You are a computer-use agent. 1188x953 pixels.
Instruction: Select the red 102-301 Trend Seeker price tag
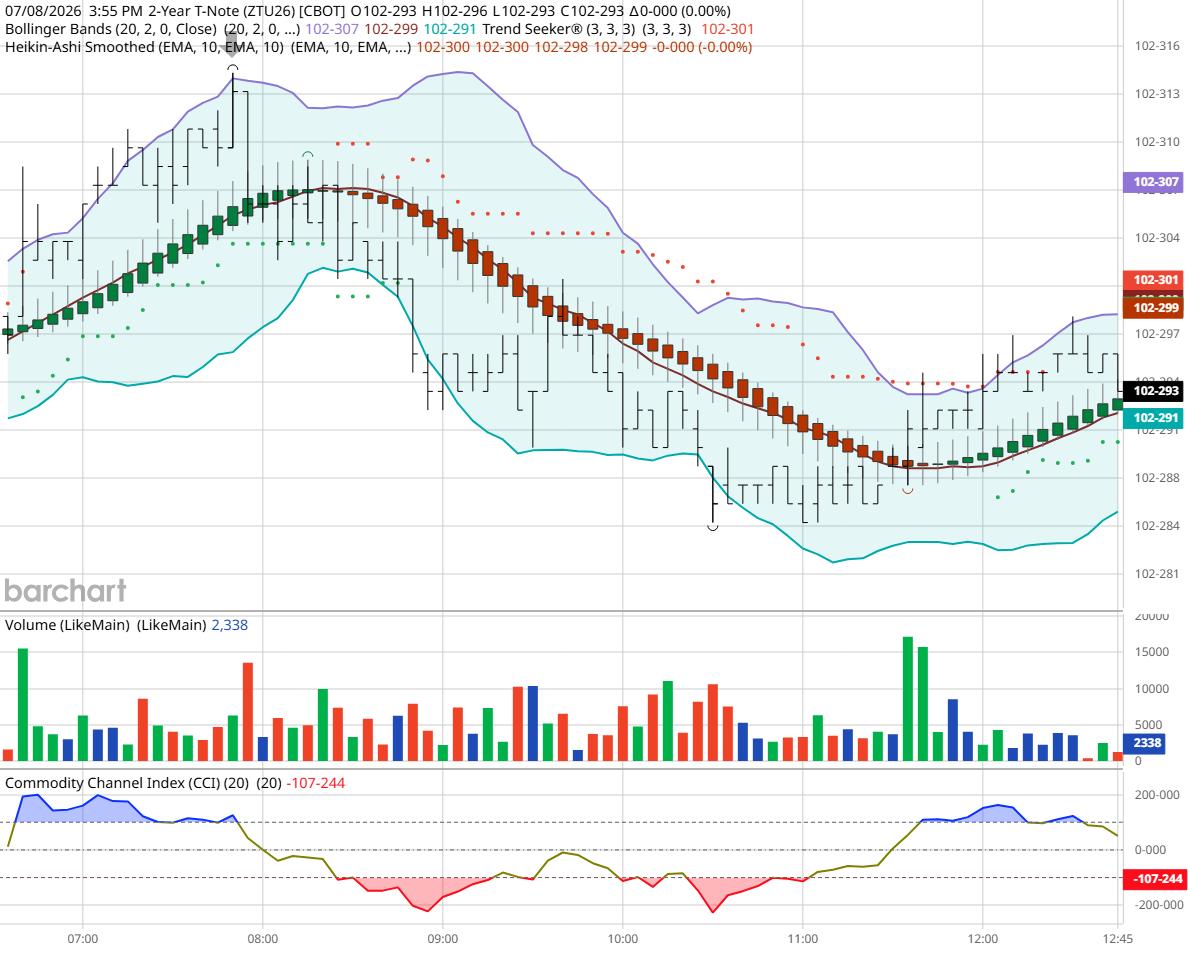click(1152, 280)
